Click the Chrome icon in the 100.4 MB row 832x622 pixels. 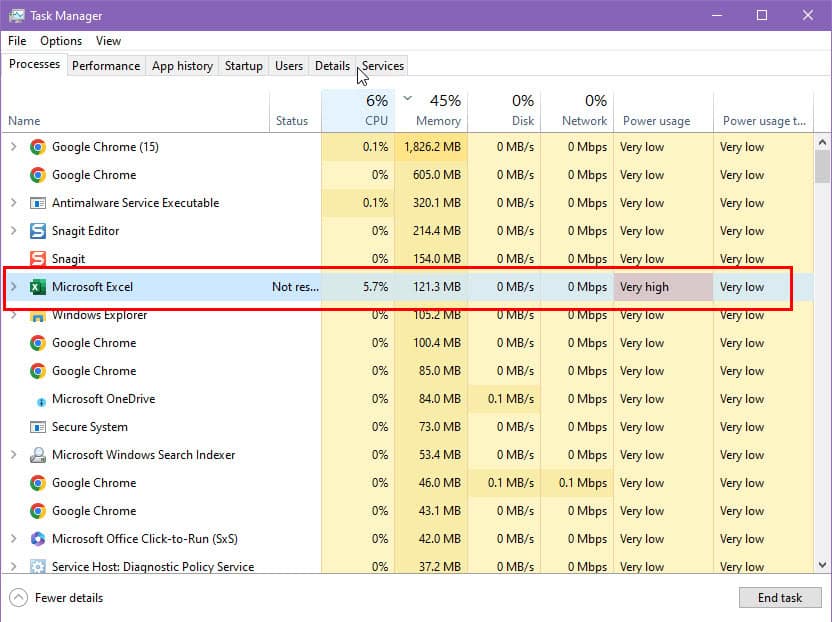pyautogui.click(x=38, y=343)
